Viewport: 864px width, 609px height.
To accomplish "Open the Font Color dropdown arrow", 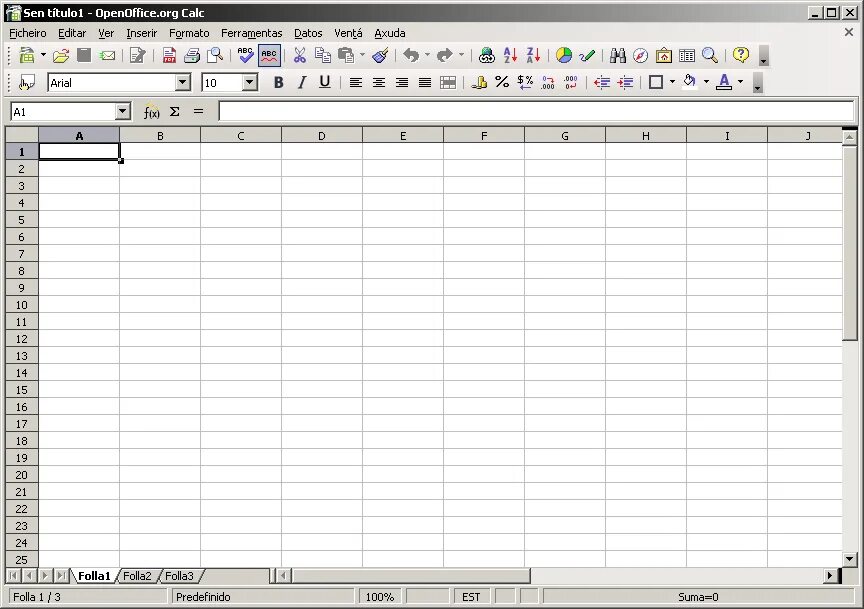I will [x=741, y=82].
